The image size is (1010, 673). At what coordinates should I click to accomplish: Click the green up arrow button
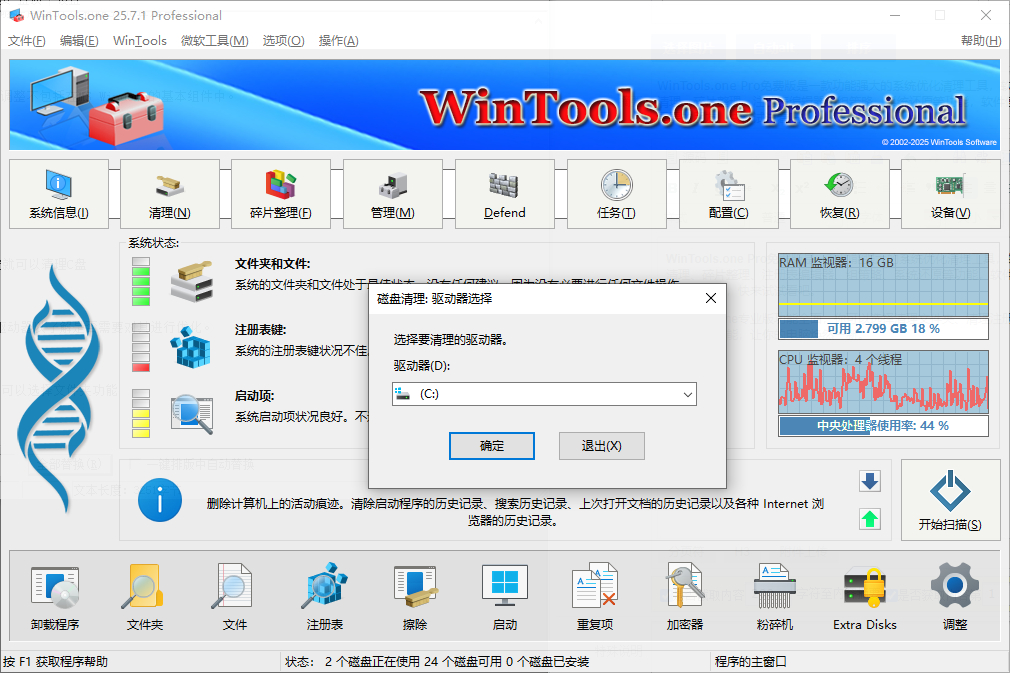click(x=868, y=520)
